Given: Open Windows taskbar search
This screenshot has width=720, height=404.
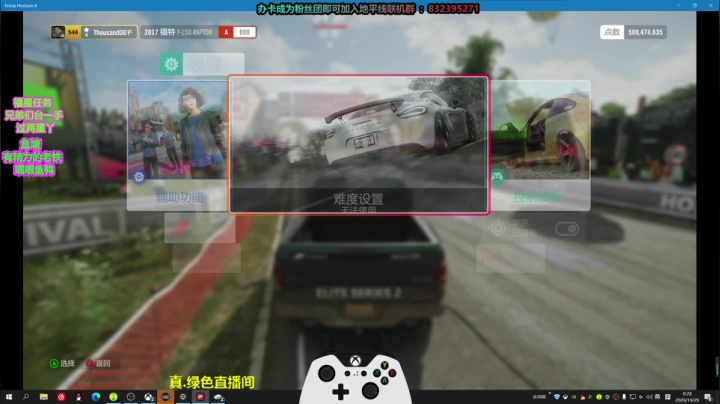Looking at the screenshot, I should point(26,397).
